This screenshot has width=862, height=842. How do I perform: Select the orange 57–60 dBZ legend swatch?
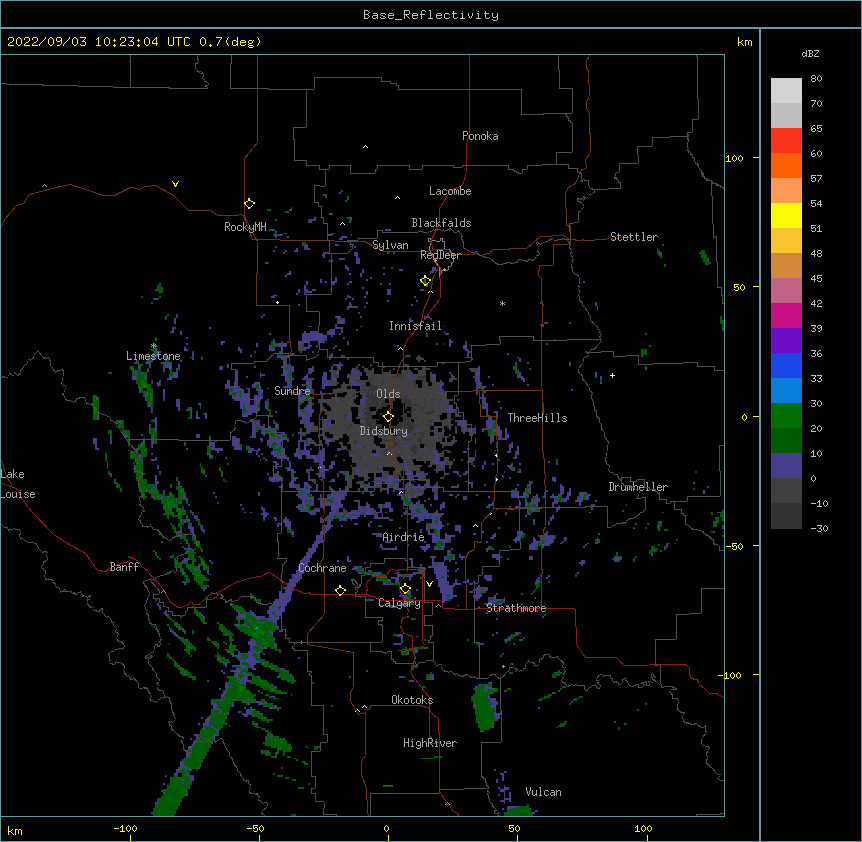pyautogui.click(x=786, y=165)
